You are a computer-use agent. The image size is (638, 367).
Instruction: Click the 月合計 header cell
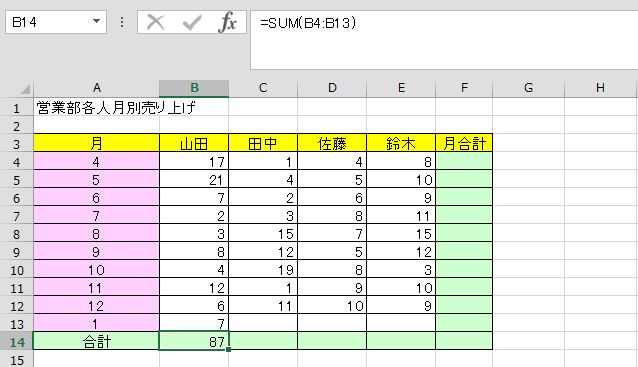(x=464, y=143)
